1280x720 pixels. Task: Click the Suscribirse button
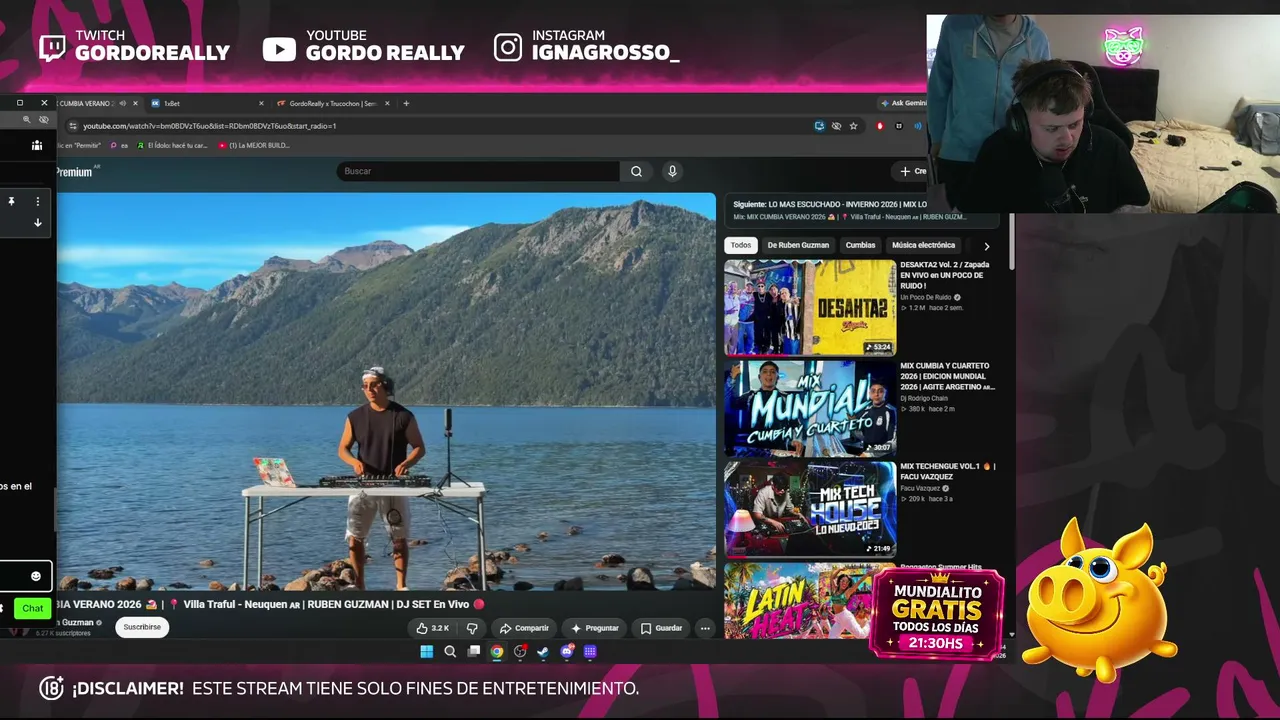coord(142,627)
